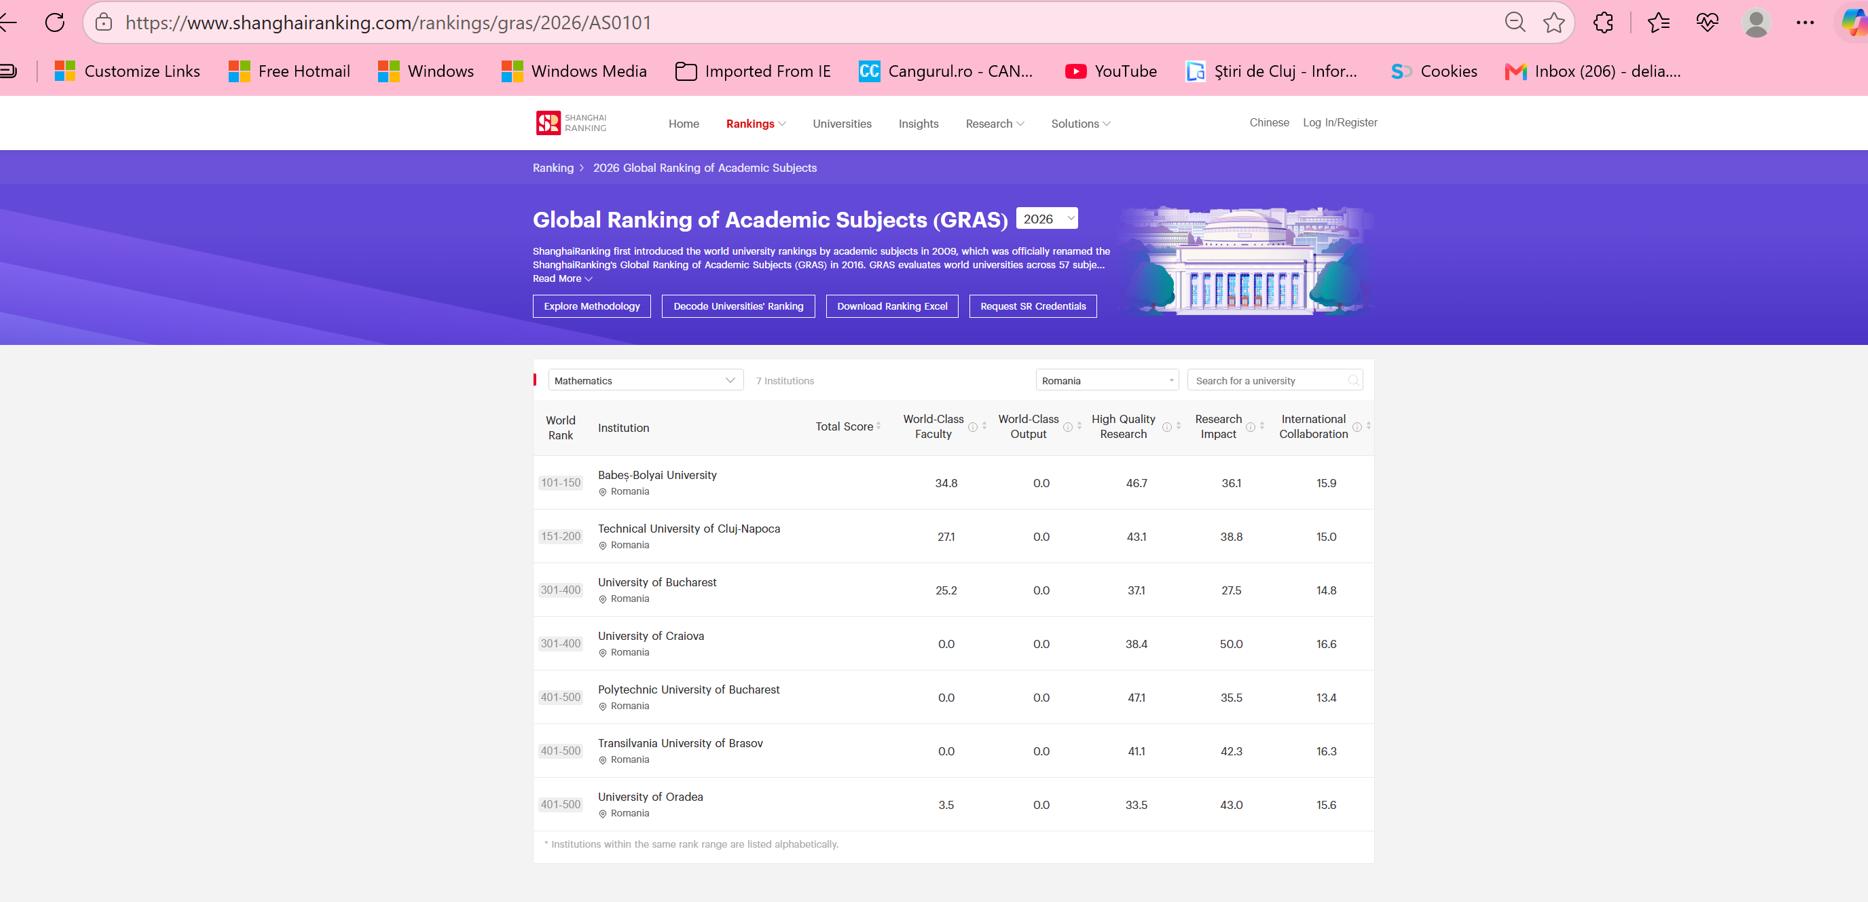Switch language to Chinese
1868x902 pixels.
[1269, 123]
